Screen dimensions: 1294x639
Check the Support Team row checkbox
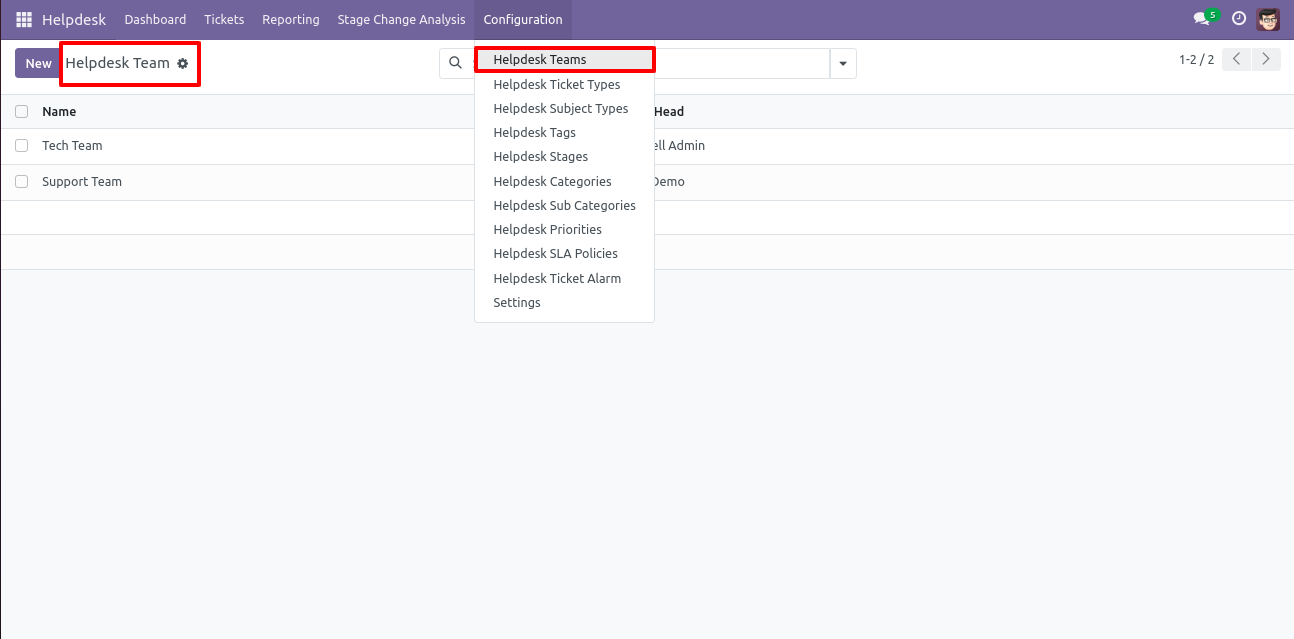pos(21,181)
